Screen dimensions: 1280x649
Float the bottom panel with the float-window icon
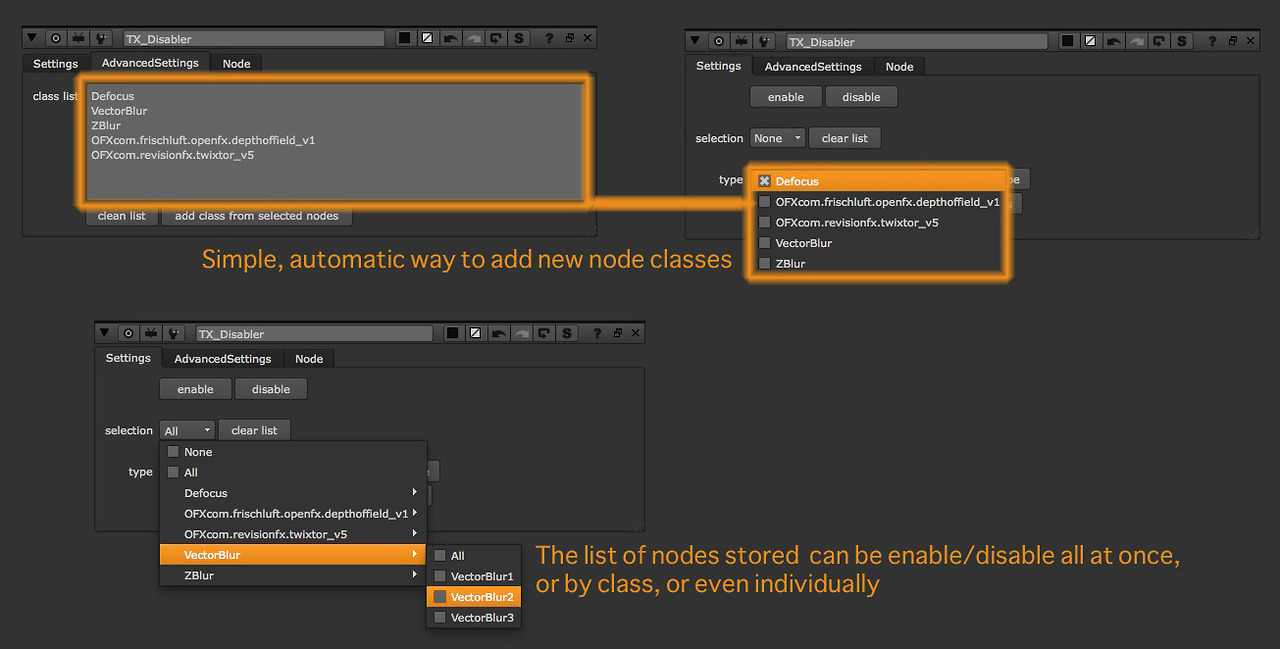(x=617, y=333)
